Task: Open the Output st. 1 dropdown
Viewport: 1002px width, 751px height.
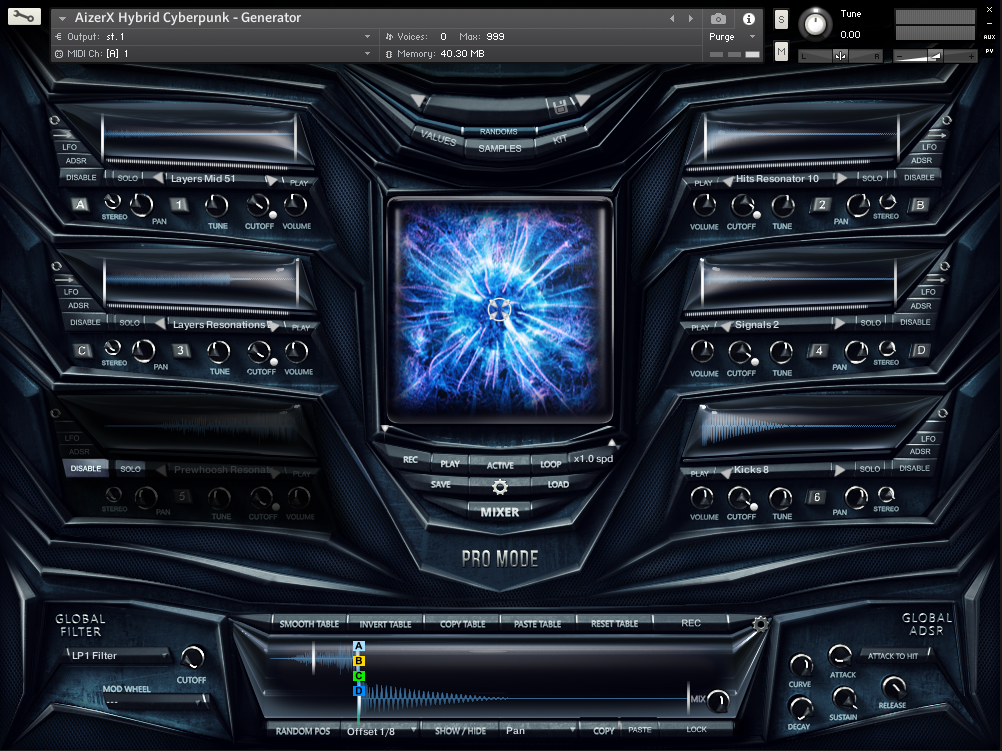Action: coord(213,36)
